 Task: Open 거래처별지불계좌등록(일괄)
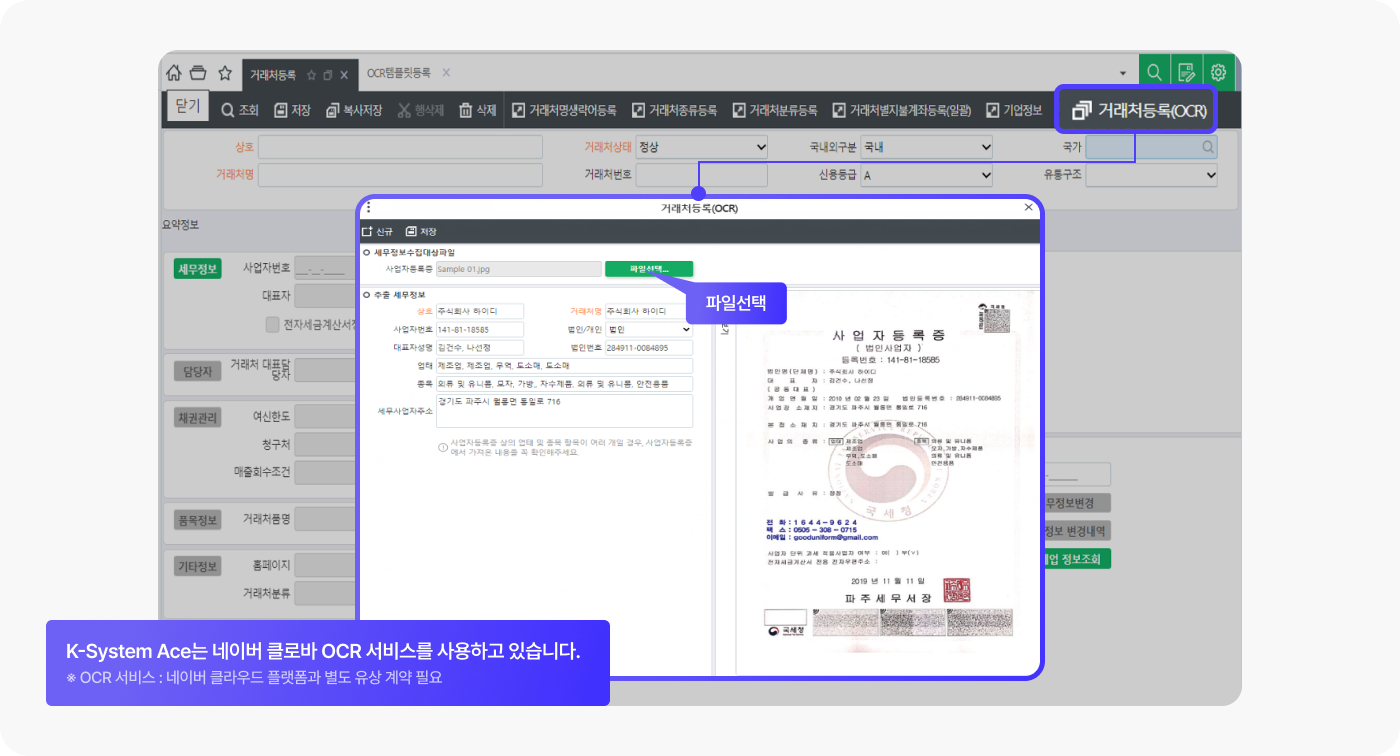[901, 110]
